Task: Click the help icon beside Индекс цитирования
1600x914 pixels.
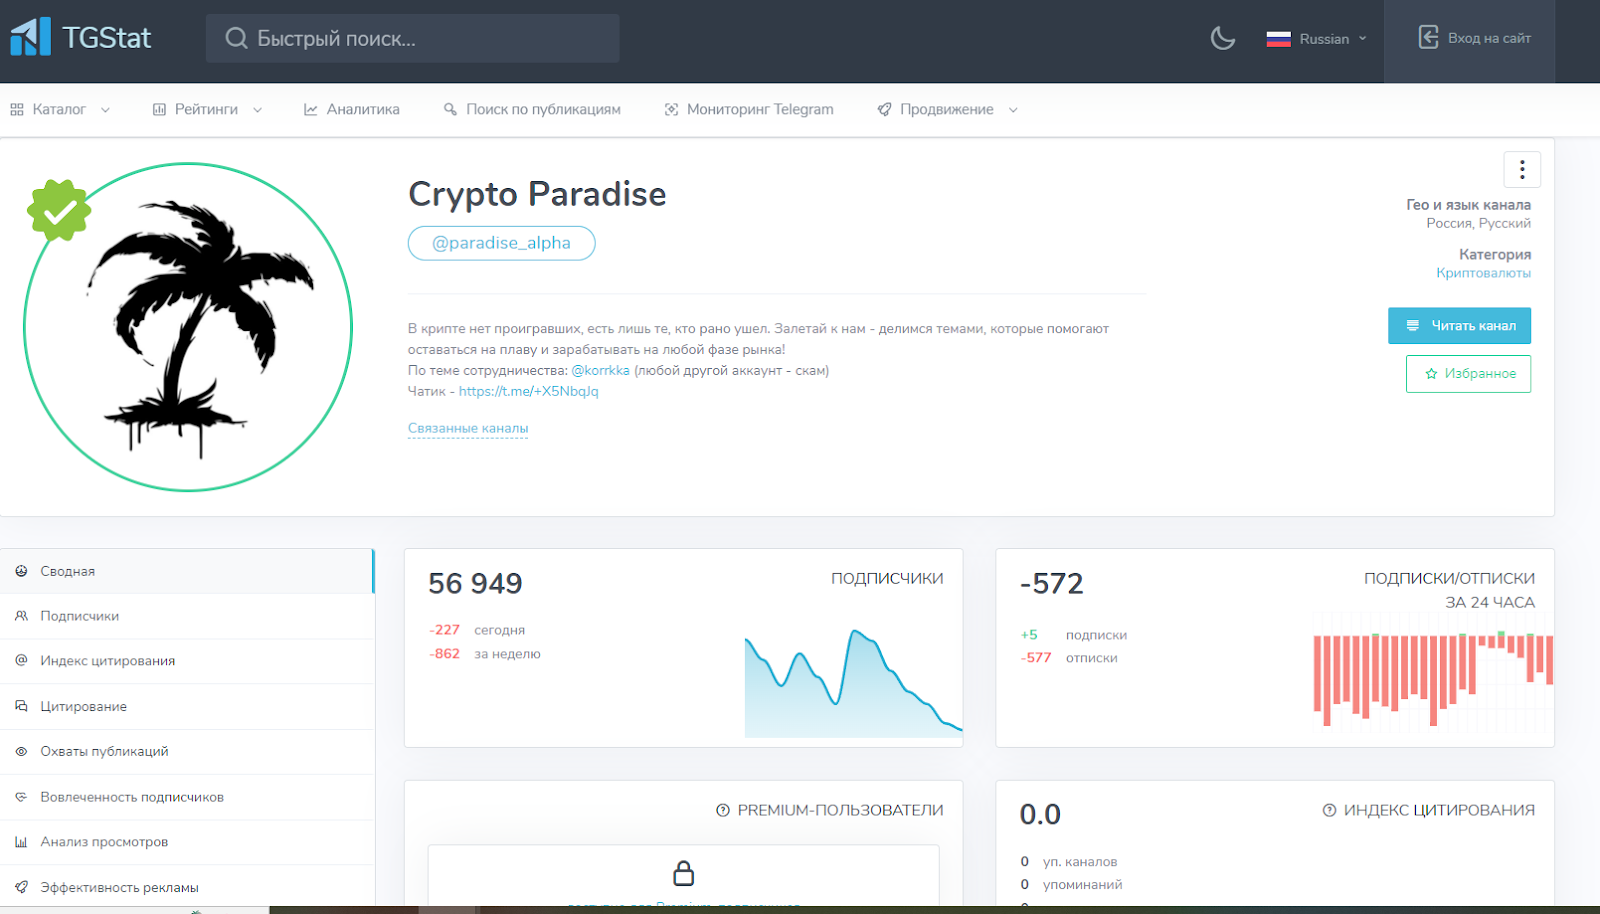Action: pos(1329,811)
